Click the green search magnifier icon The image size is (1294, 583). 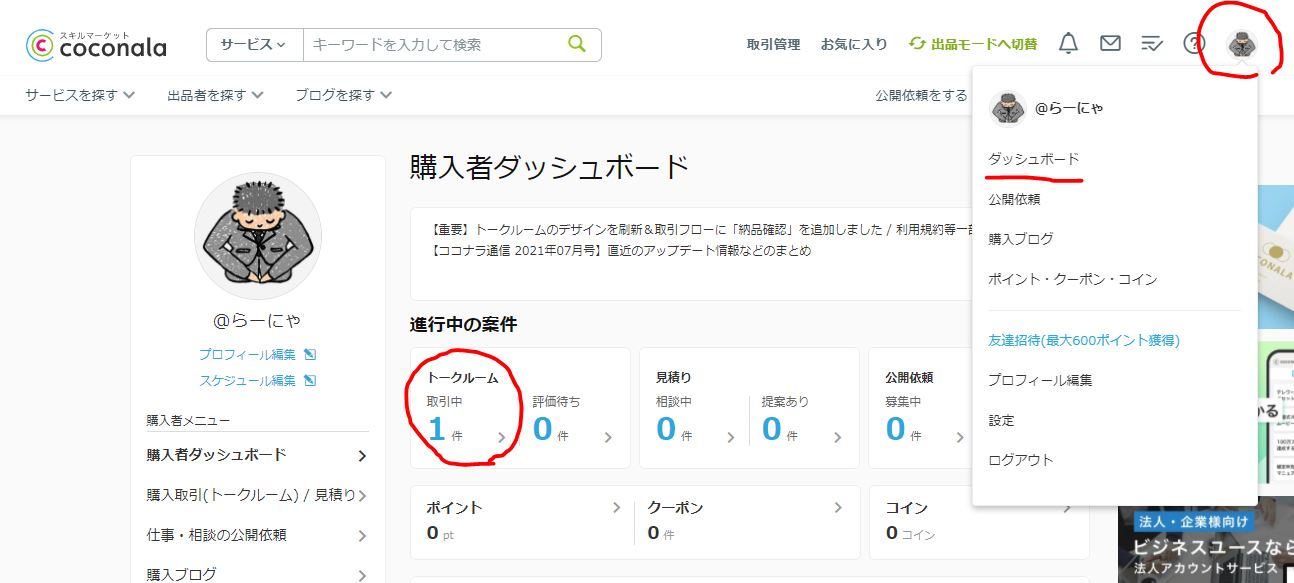577,44
